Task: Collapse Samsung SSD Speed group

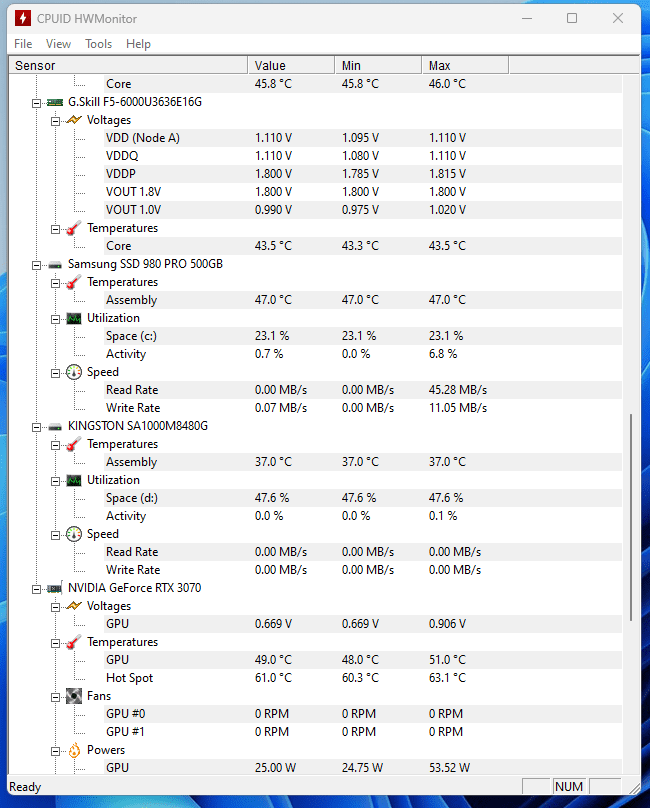Action: (x=55, y=374)
